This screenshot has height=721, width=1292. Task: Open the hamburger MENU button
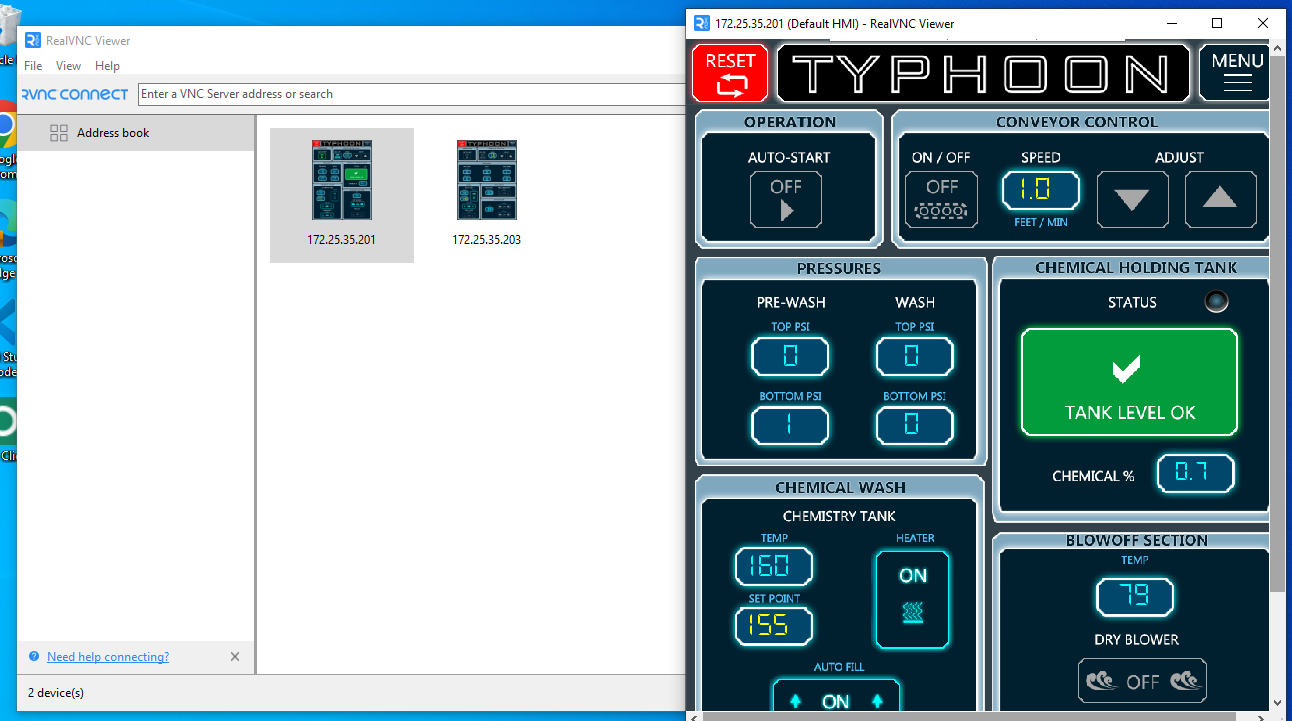1236,73
